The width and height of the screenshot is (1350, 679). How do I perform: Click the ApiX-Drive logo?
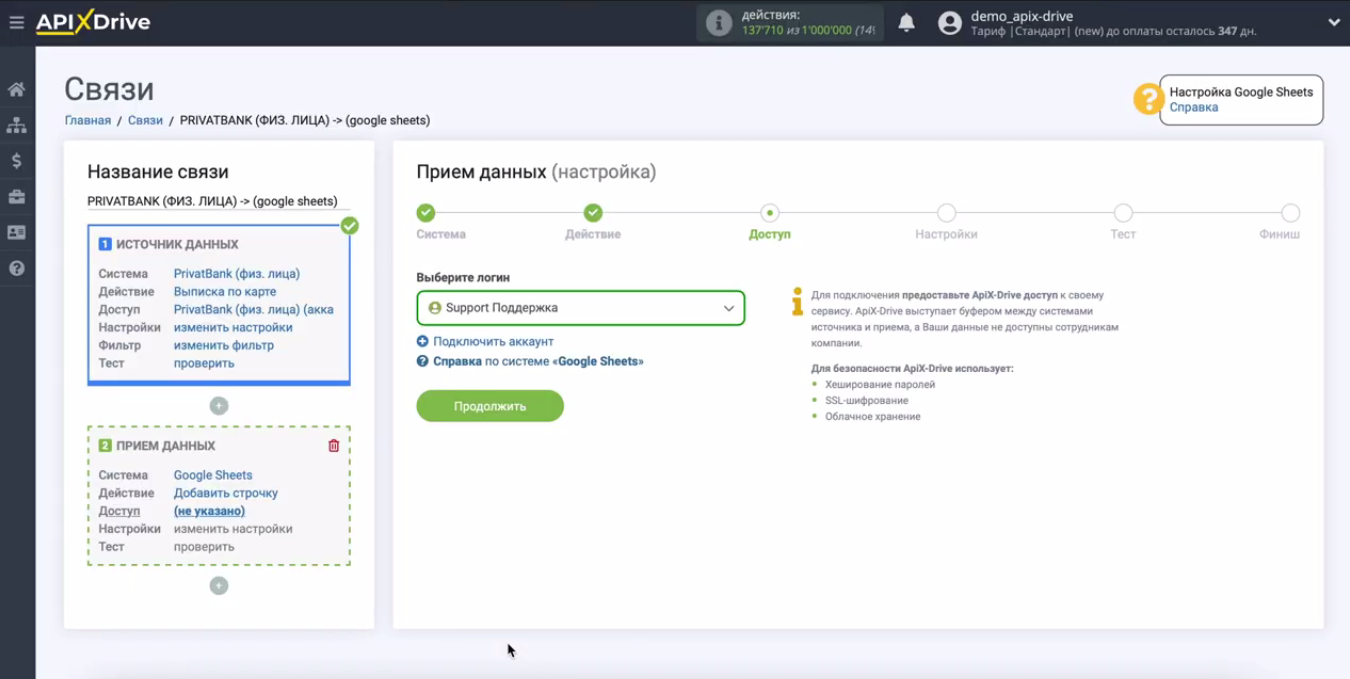pos(93,22)
